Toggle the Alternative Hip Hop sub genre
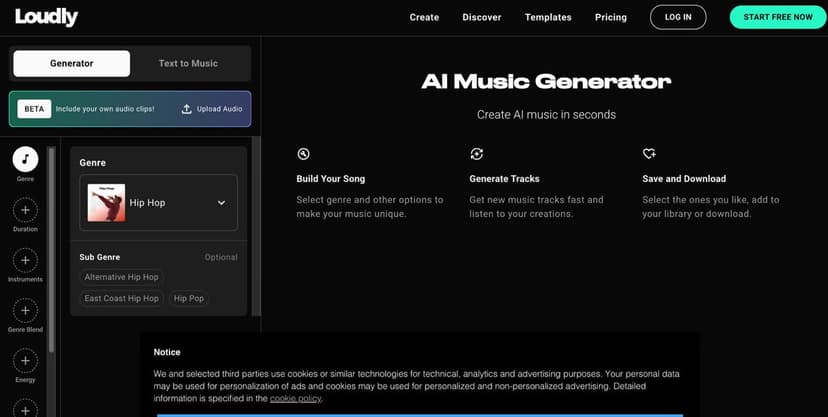This screenshot has width=828, height=417. 121,277
